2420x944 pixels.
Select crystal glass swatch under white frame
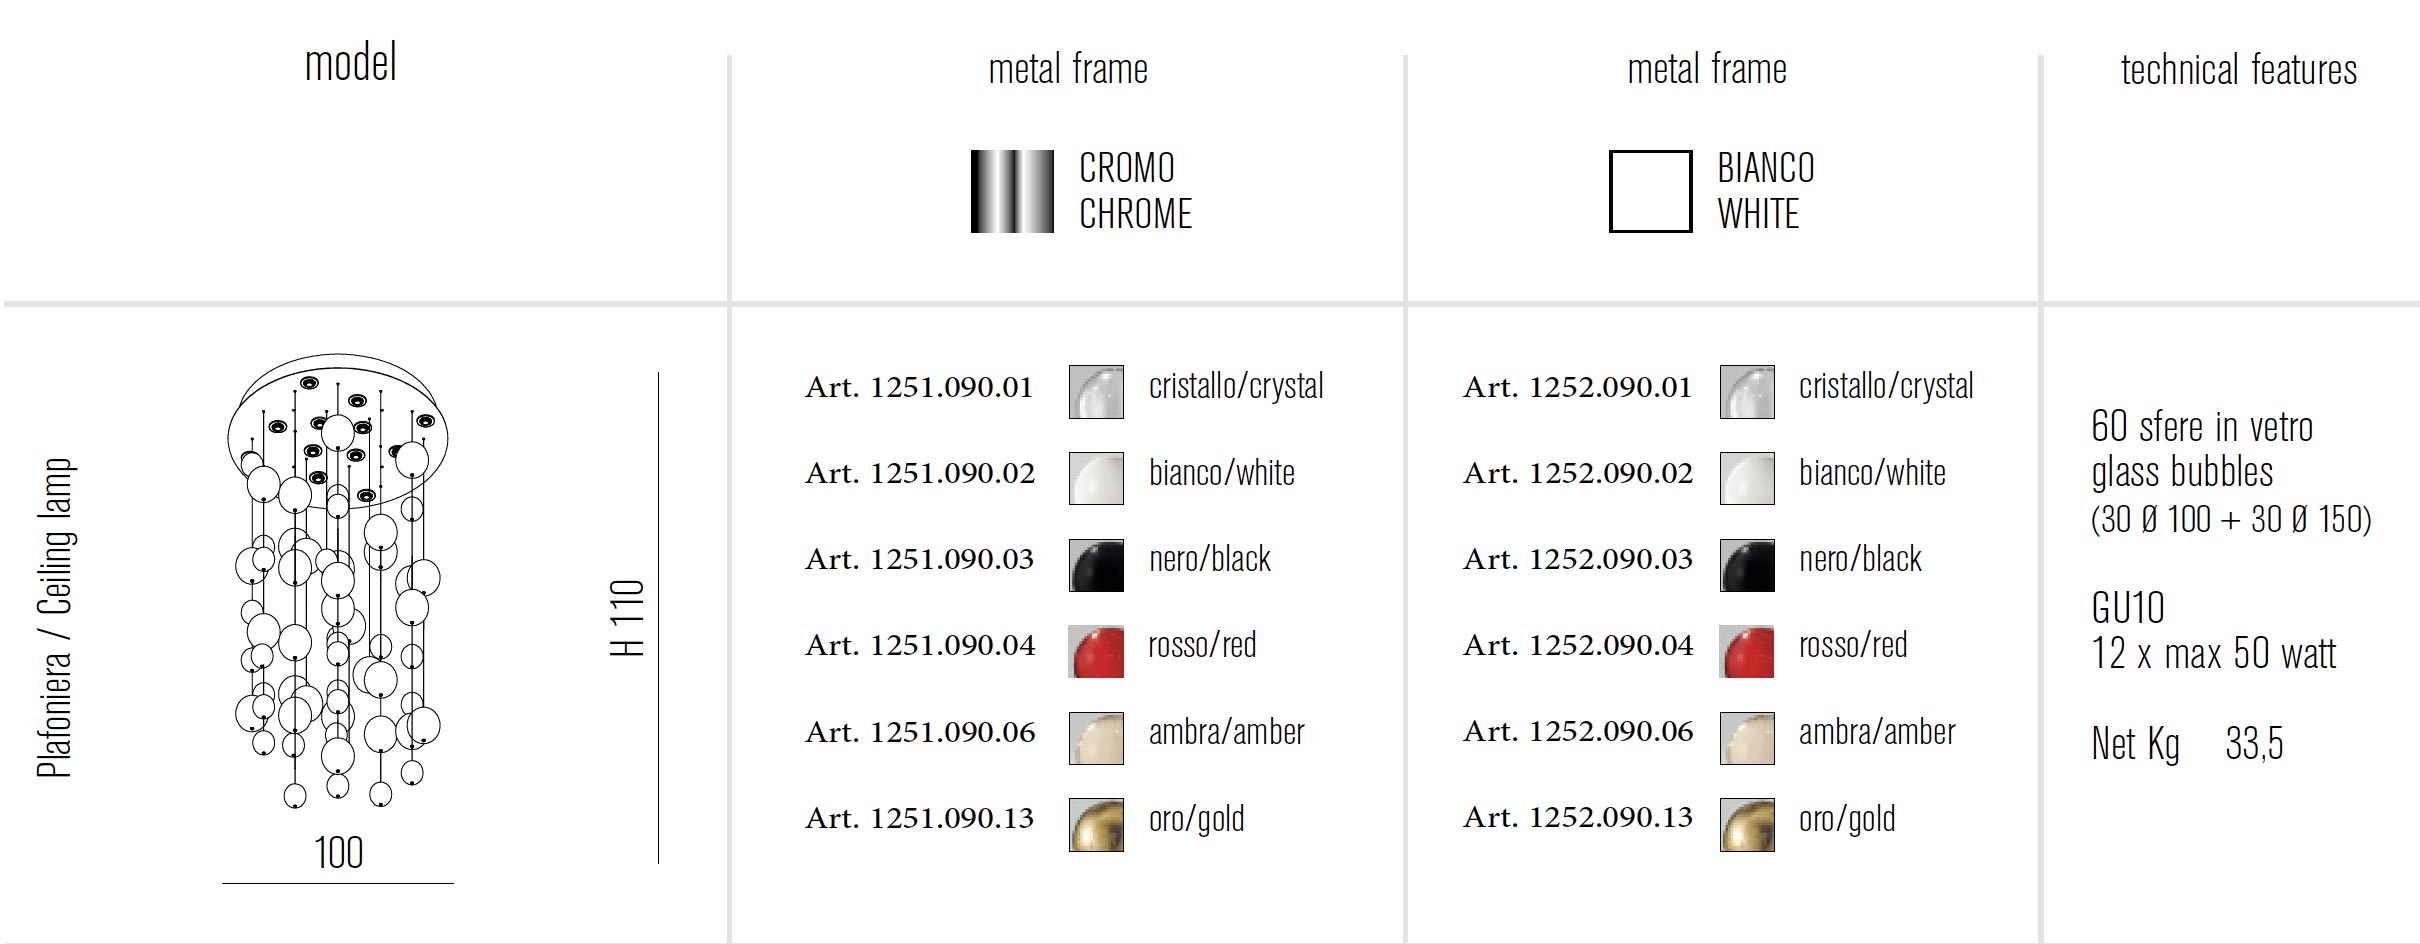pos(1747,391)
